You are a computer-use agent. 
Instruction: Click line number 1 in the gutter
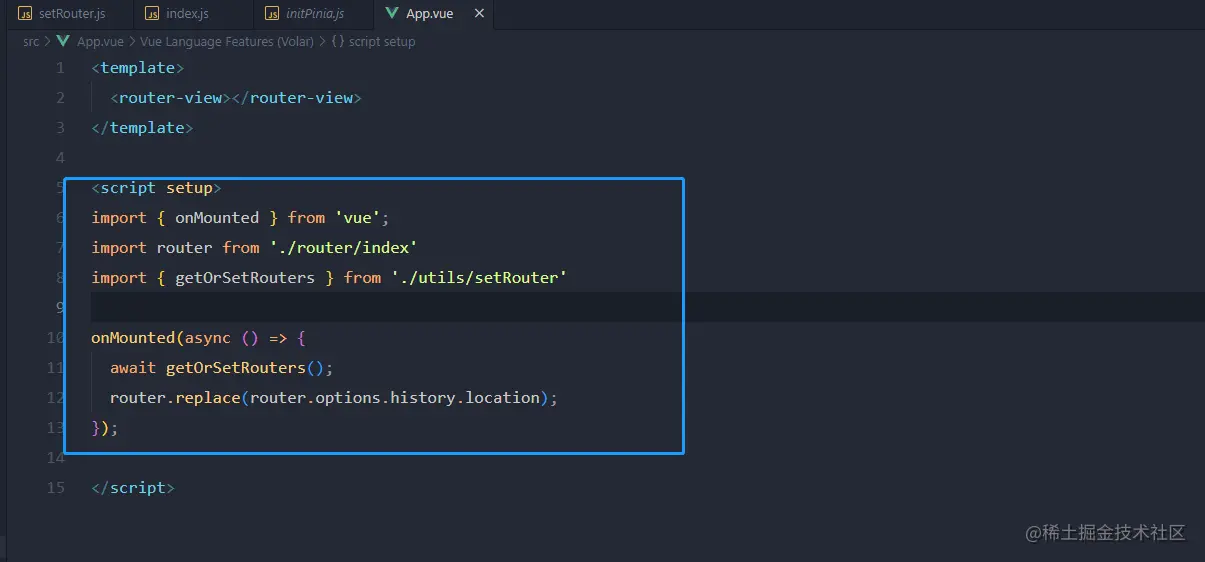tap(60, 68)
